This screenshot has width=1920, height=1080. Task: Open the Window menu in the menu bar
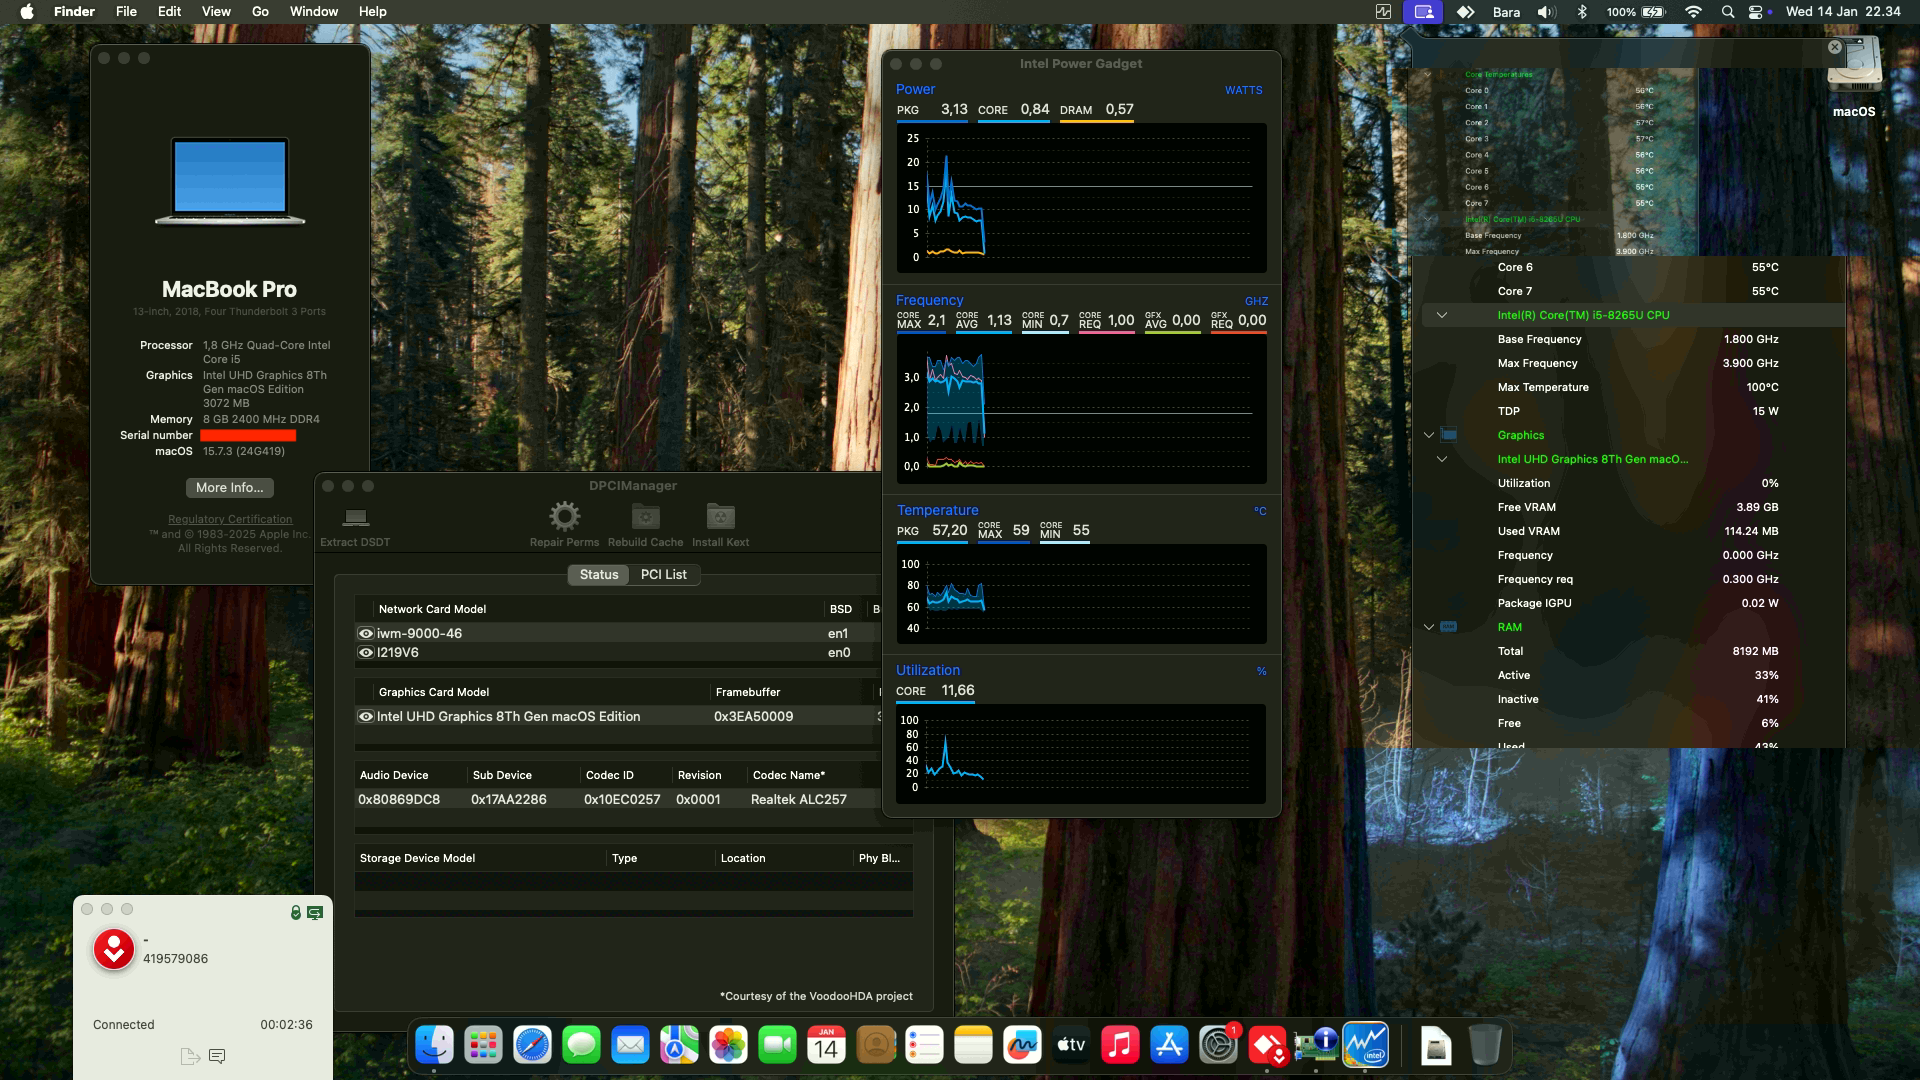[x=313, y=11]
